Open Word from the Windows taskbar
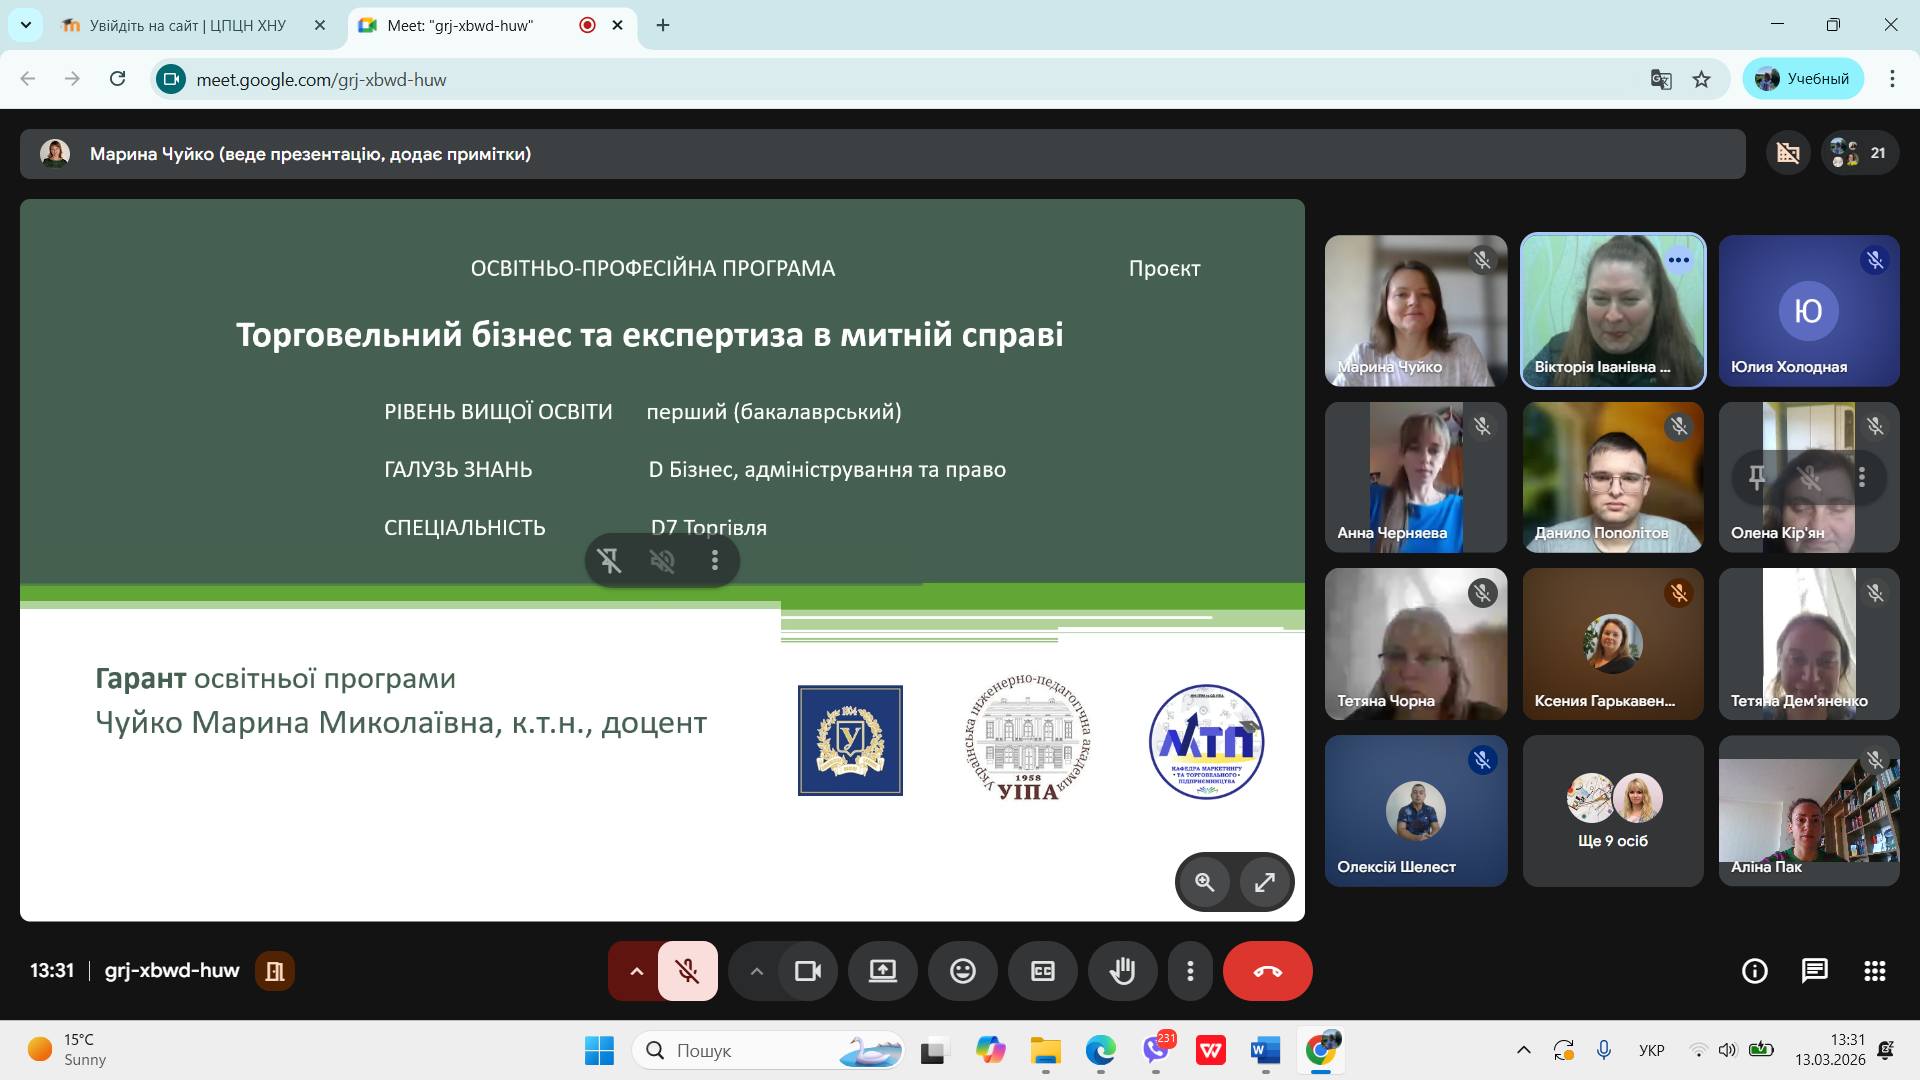The image size is (1920, 1080). 1265,1051
